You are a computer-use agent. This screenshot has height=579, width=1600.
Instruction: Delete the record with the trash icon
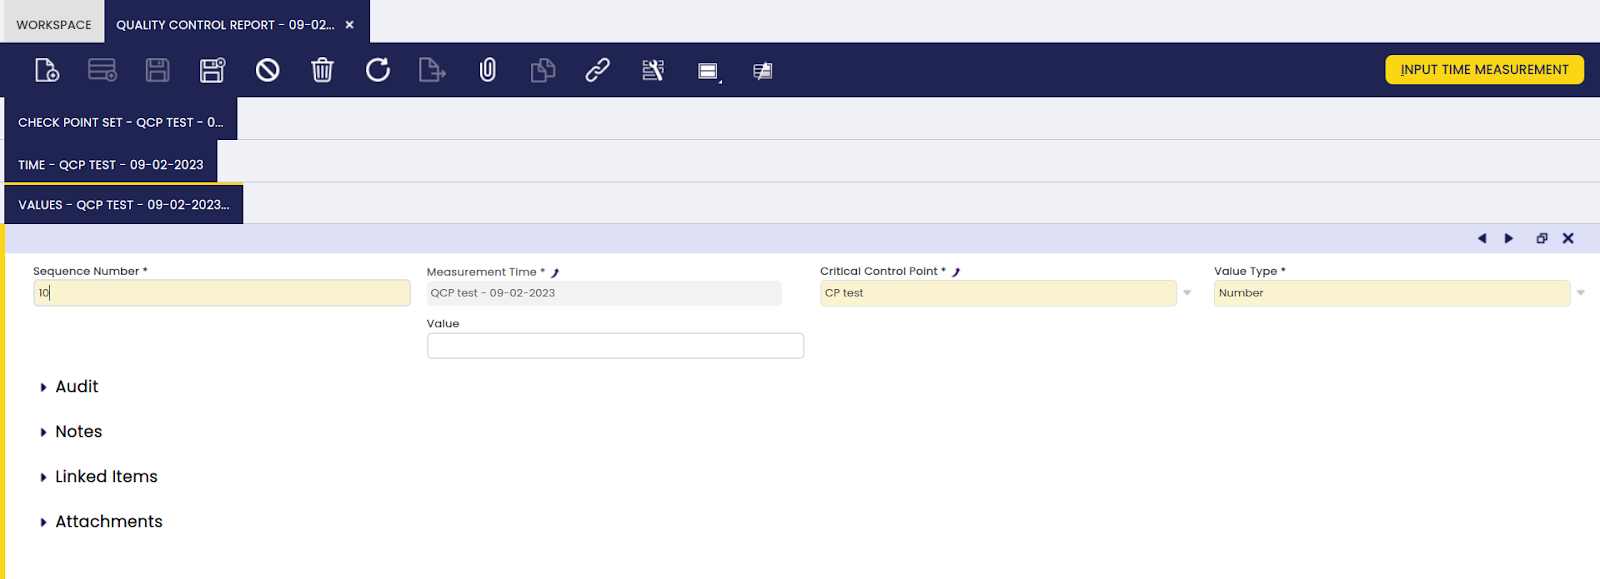322,70
